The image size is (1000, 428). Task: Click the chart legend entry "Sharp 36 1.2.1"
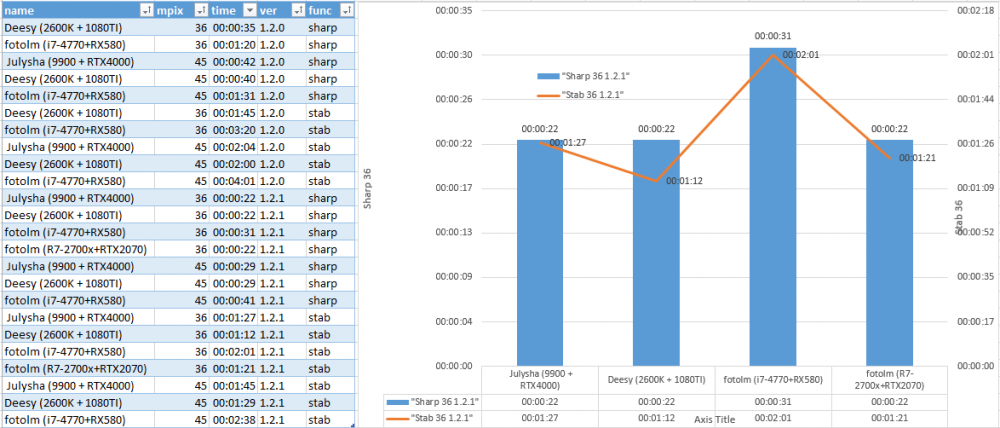[x=584, y=75]
